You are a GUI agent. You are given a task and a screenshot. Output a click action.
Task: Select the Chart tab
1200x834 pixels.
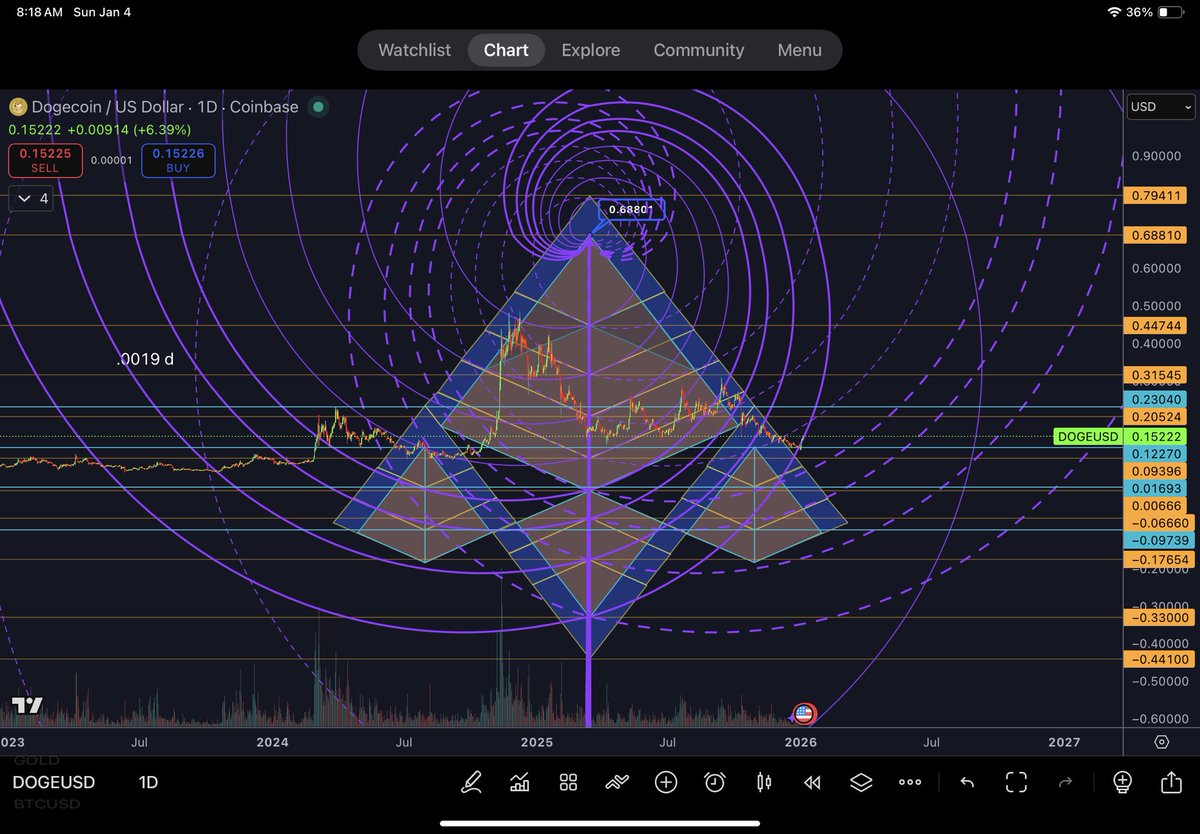[x=506, y=50]
